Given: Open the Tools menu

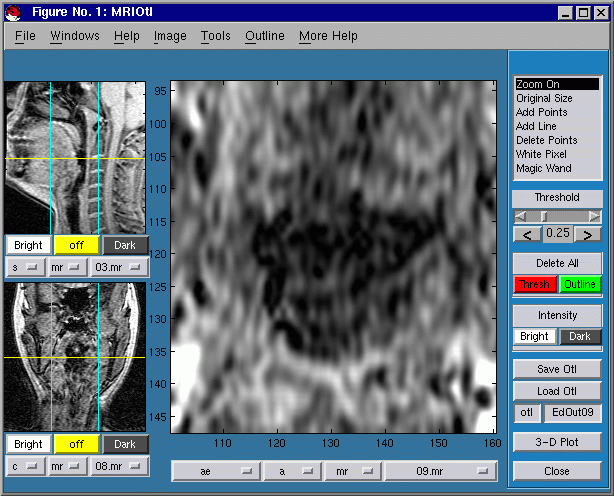Looking at the screenshot, I should click(216, 36).
